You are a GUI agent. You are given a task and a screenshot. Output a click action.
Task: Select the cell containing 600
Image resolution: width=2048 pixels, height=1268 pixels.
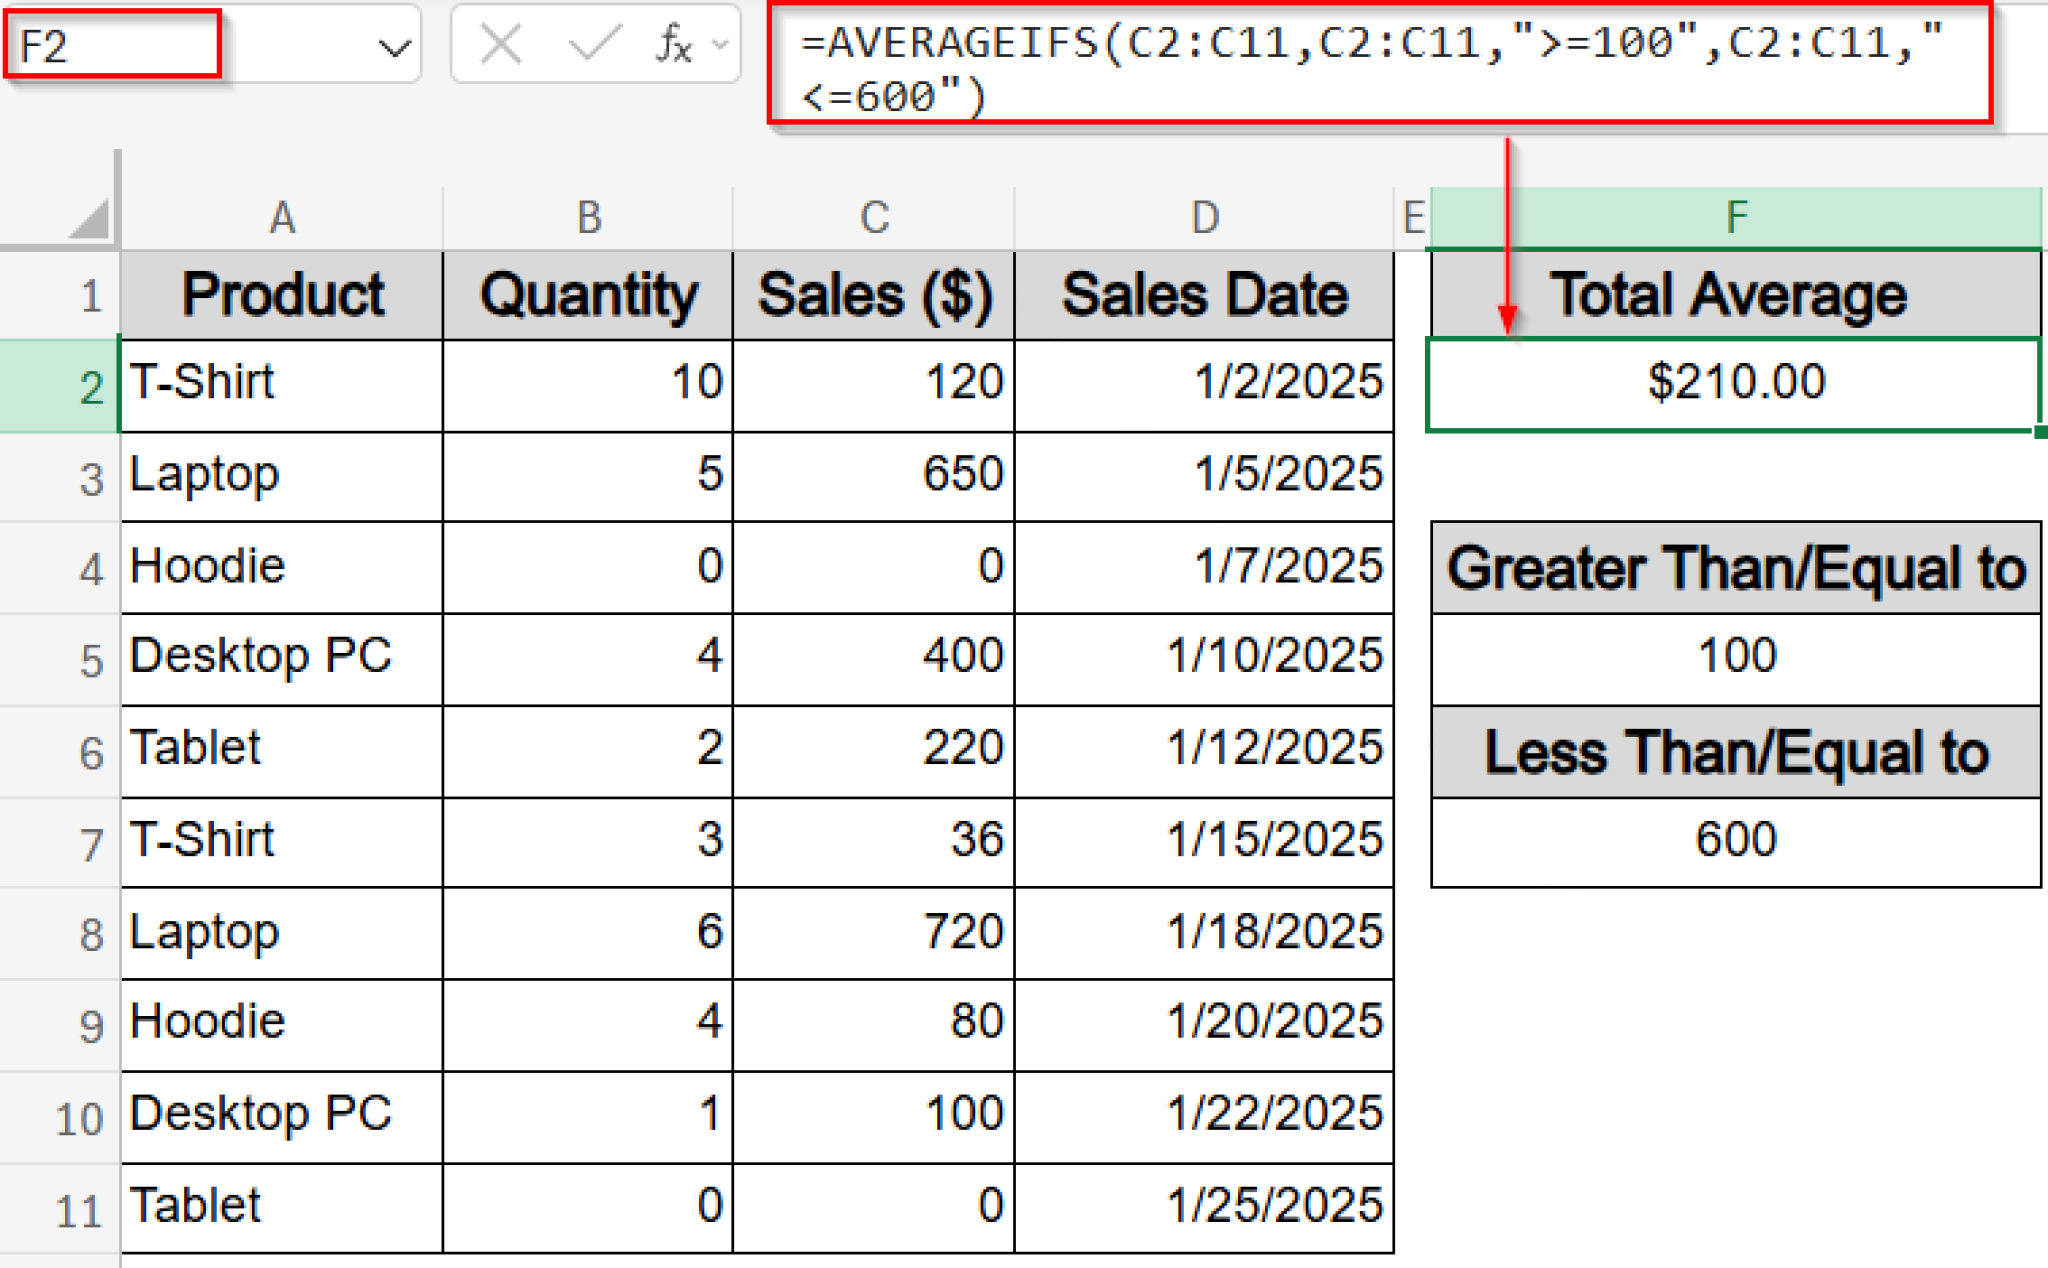pos(1735,840)
